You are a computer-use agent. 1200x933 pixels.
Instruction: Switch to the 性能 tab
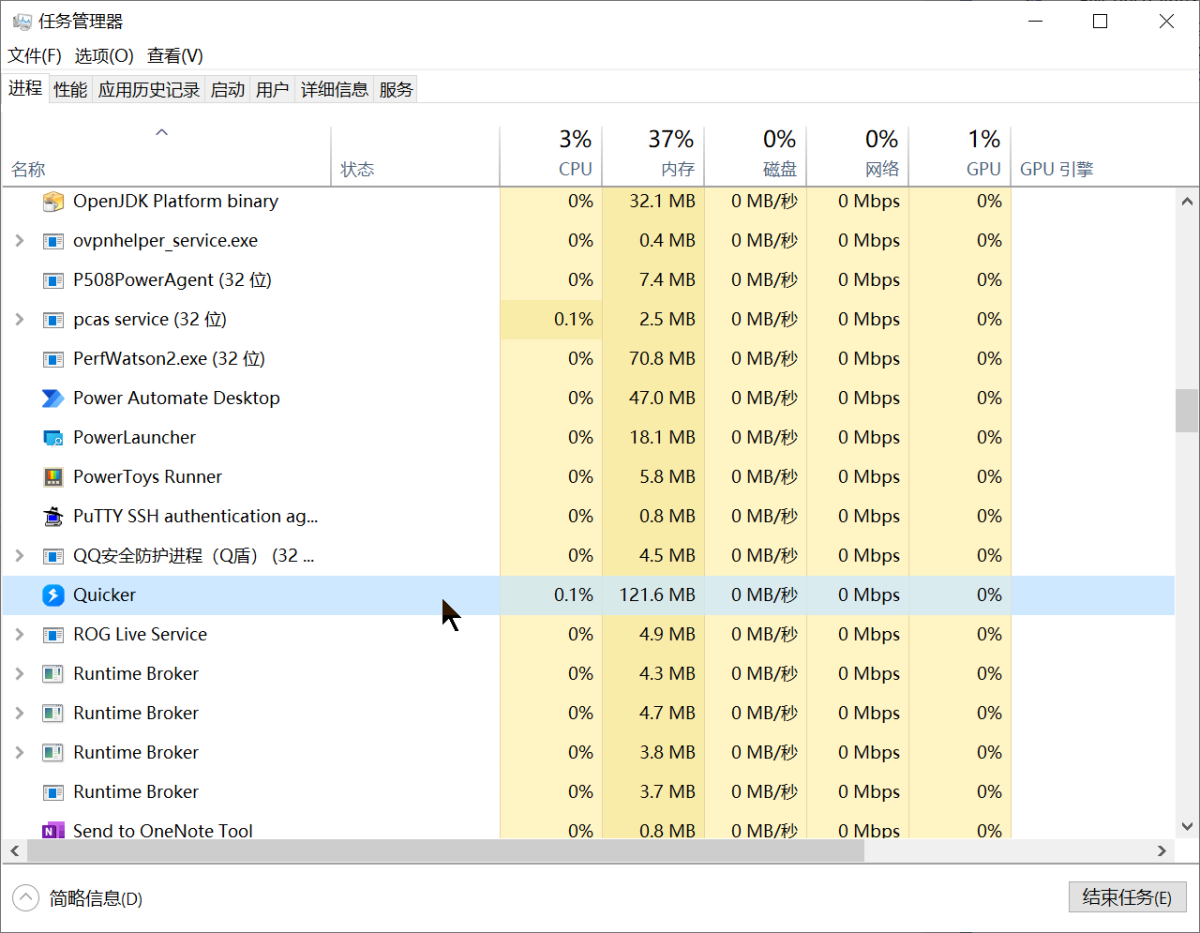pos(70,90)
